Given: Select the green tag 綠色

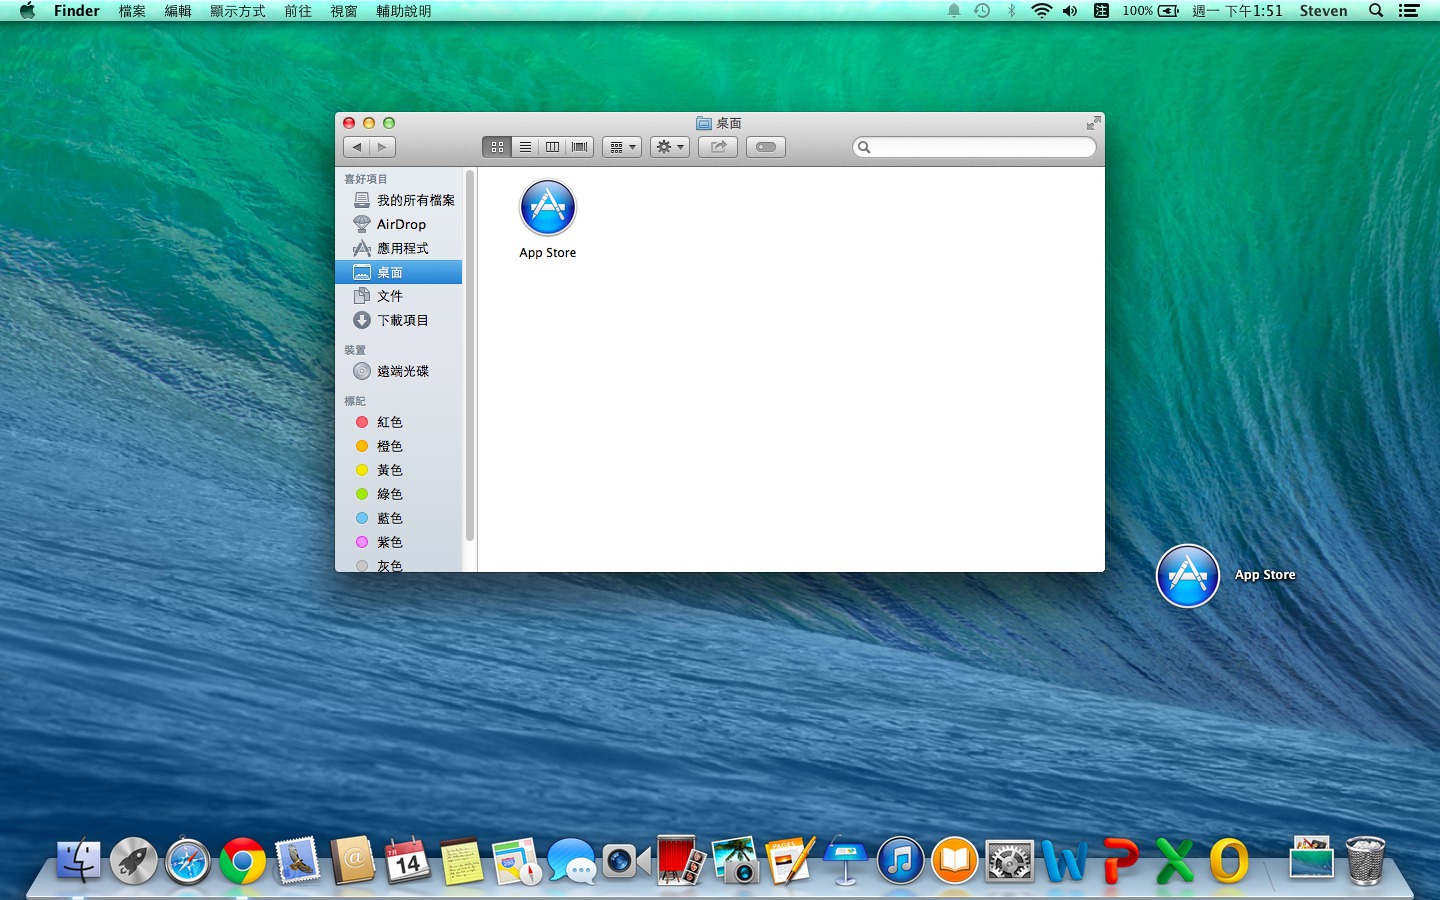Looking at the screenshot, I should 399,494.
